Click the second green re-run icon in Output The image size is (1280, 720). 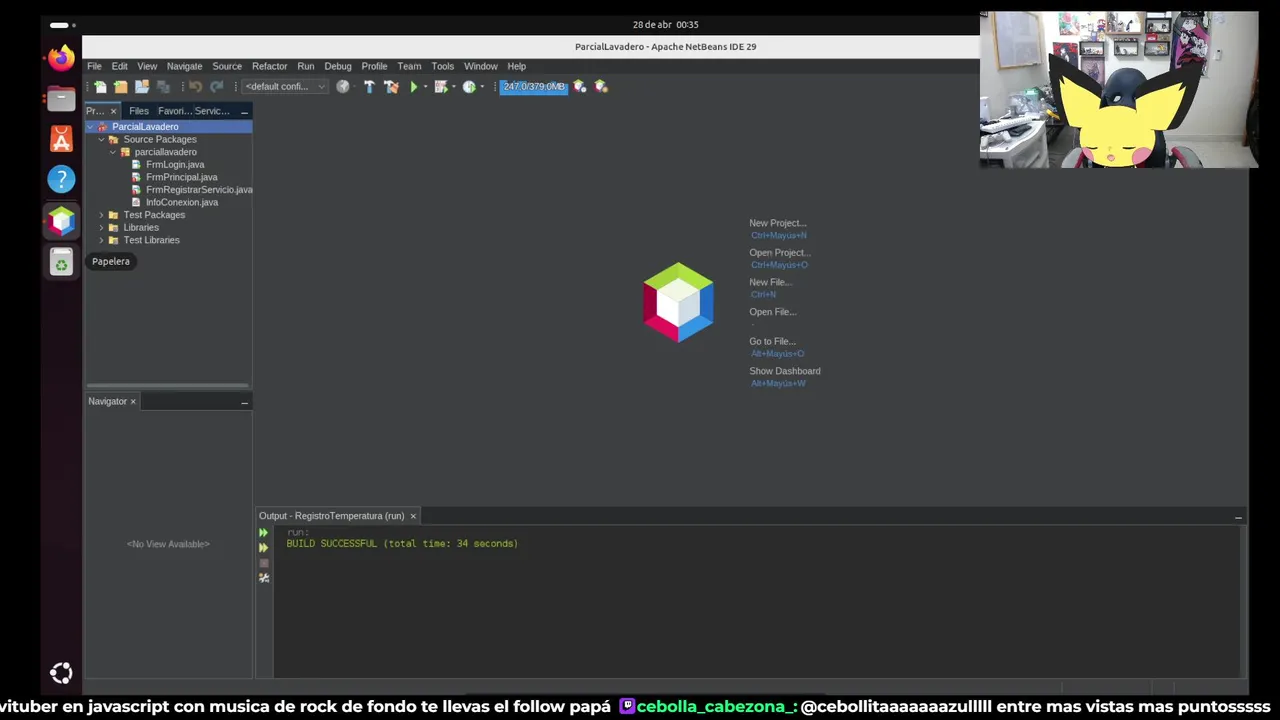264,548
